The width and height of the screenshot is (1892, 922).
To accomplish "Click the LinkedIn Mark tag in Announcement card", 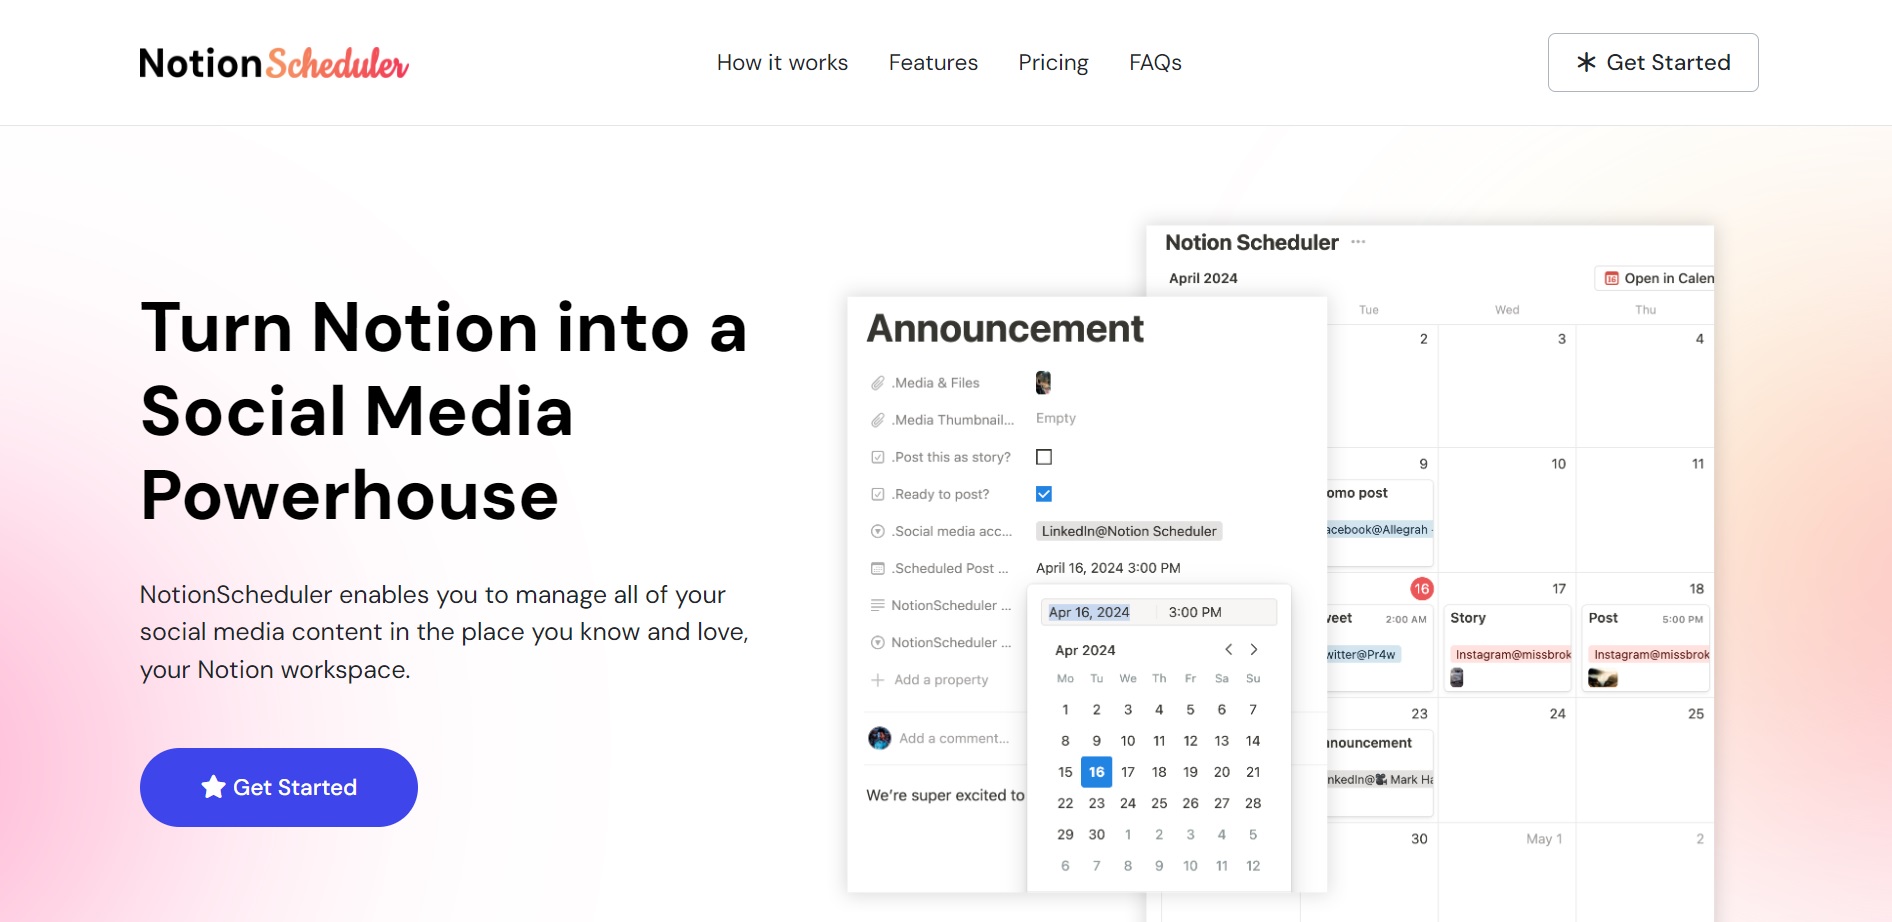I will pyautogui.click(x=1380, y=780).
